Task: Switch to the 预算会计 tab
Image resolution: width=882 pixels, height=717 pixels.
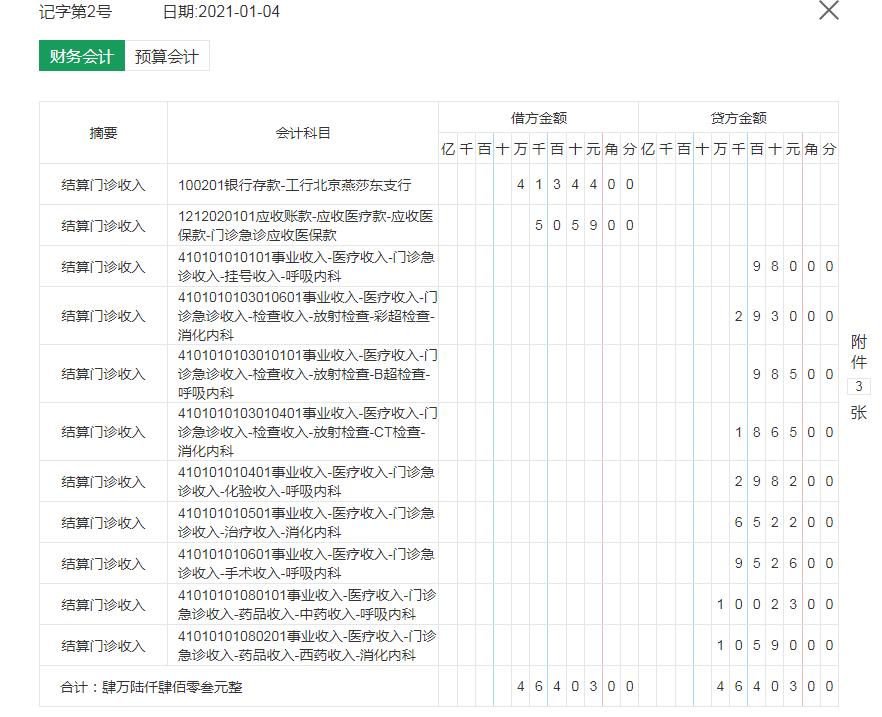Action: (166, 55)
